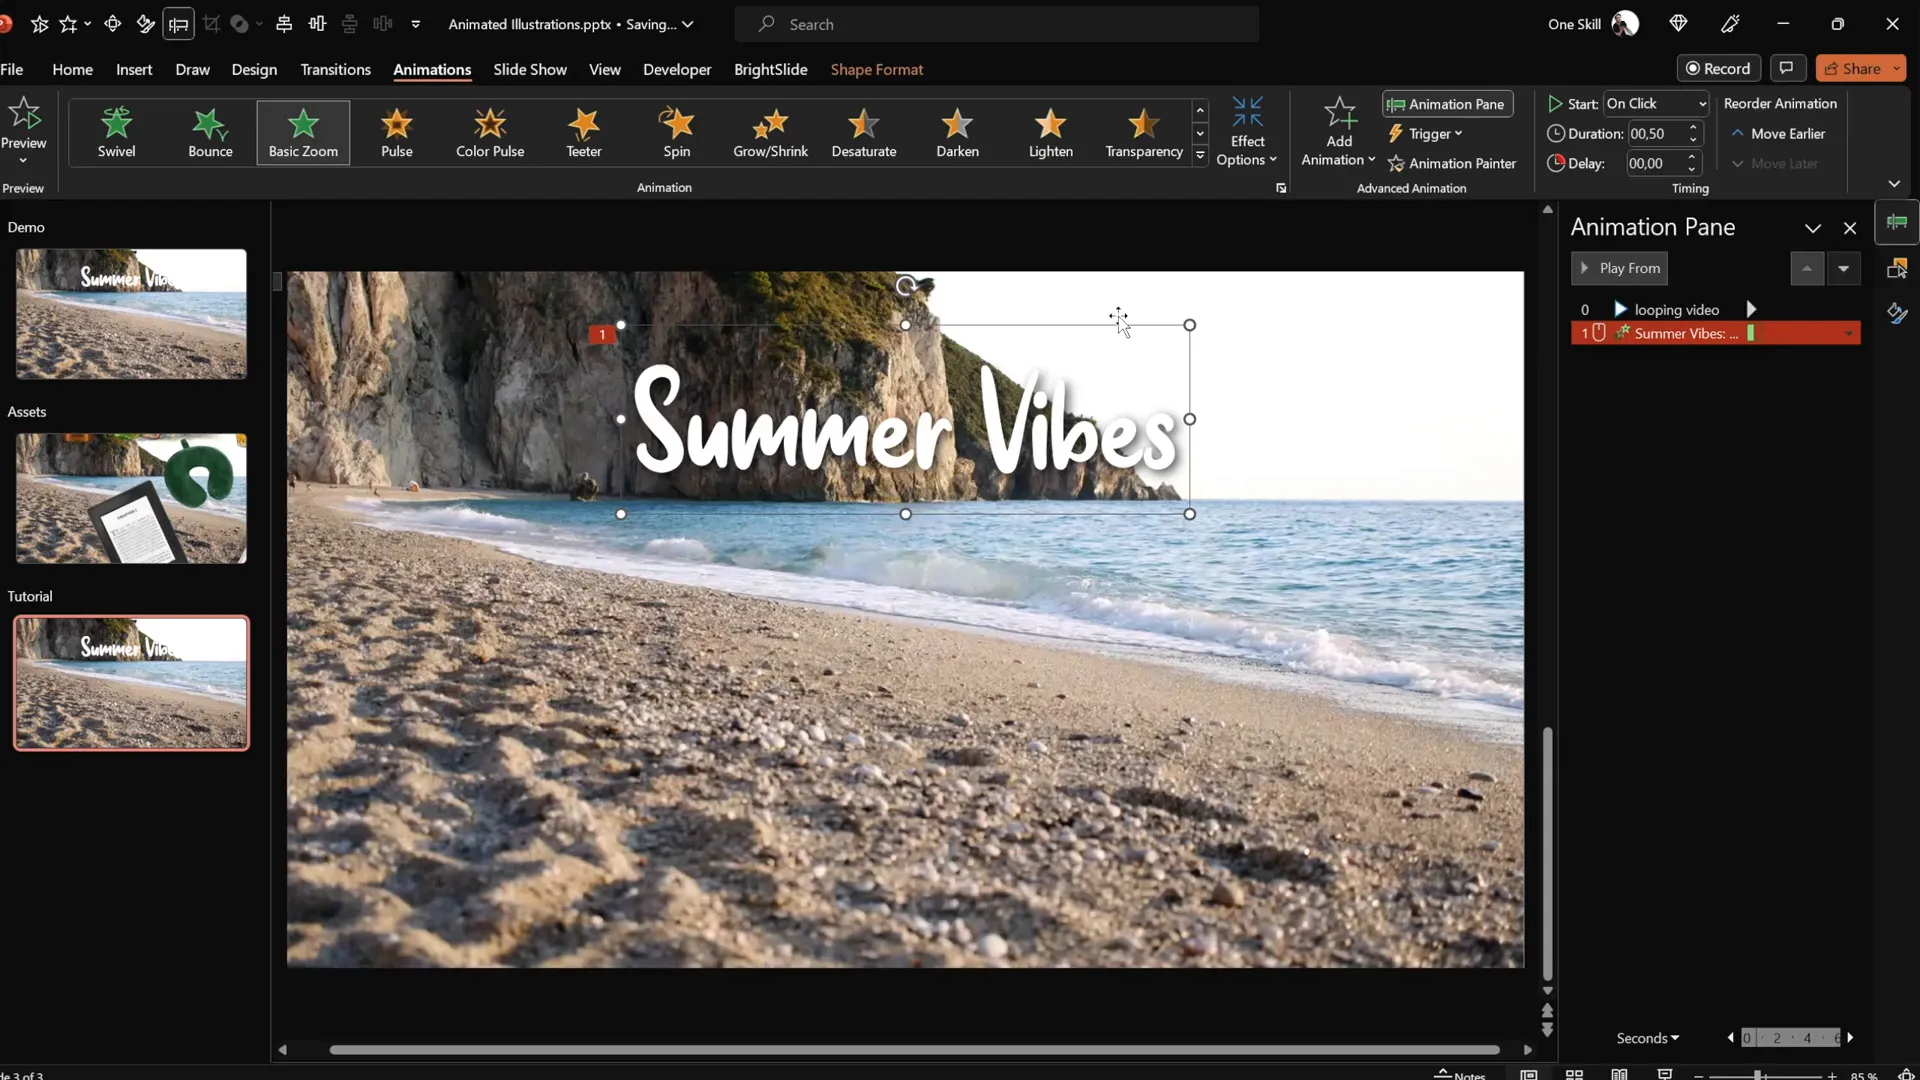Apply the Pulse emphasis effect
1920x1080 pixels.
(397, 132)
